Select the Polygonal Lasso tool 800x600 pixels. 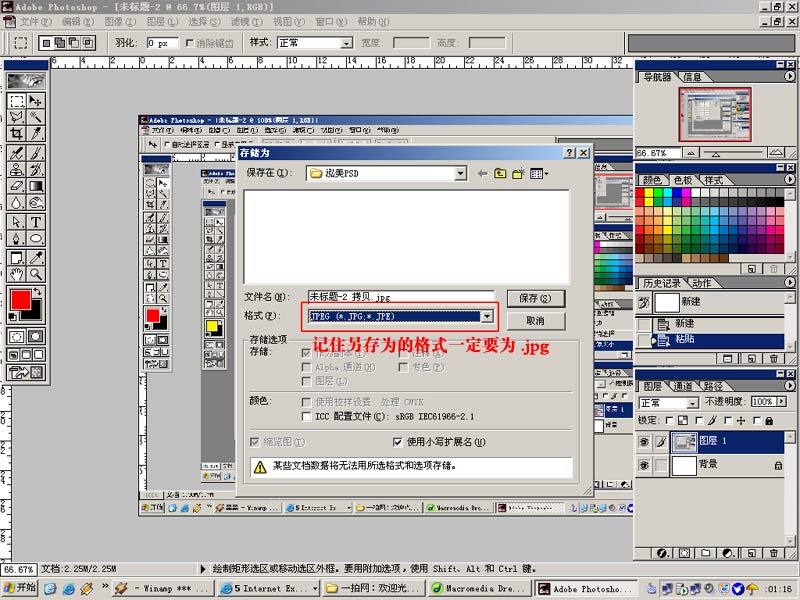pos(16,117)
